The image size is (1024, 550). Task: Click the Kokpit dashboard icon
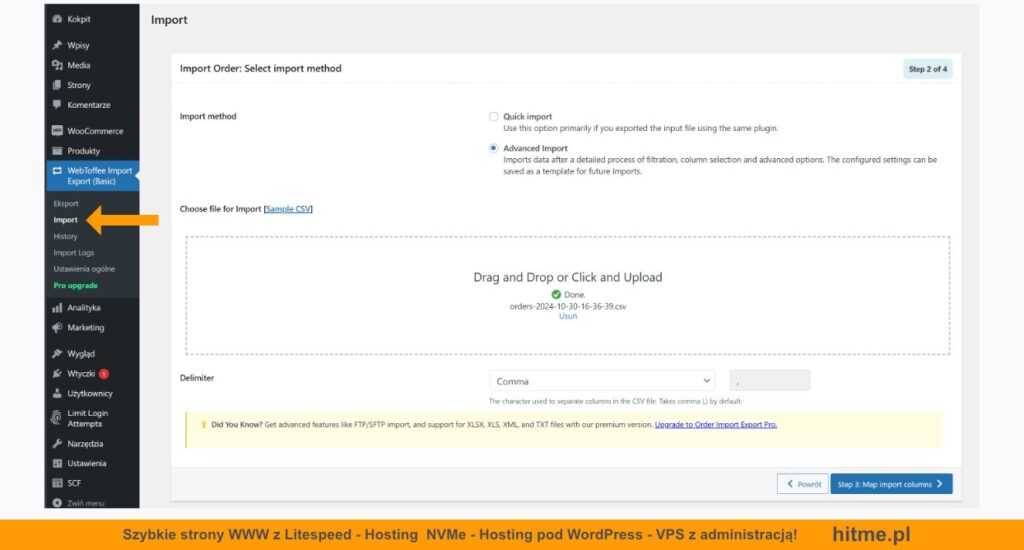57,19
